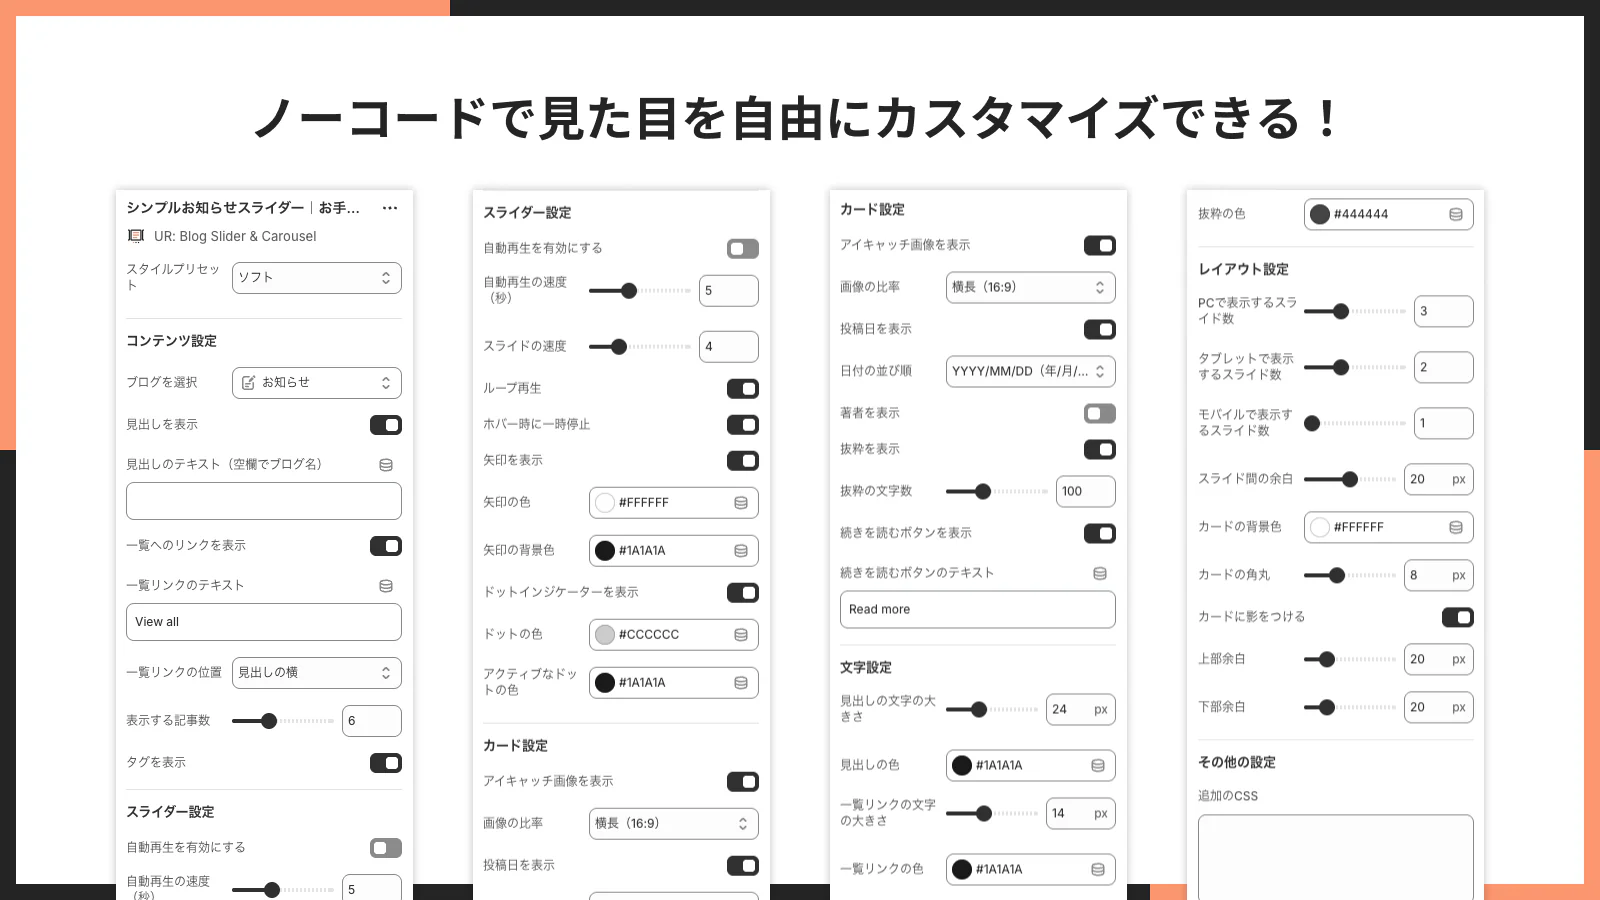The height and width of the screenshot is (900, 1600).
Task: Open the 日付の並び順 format dropdown
Action: (x=1030, y=372)
